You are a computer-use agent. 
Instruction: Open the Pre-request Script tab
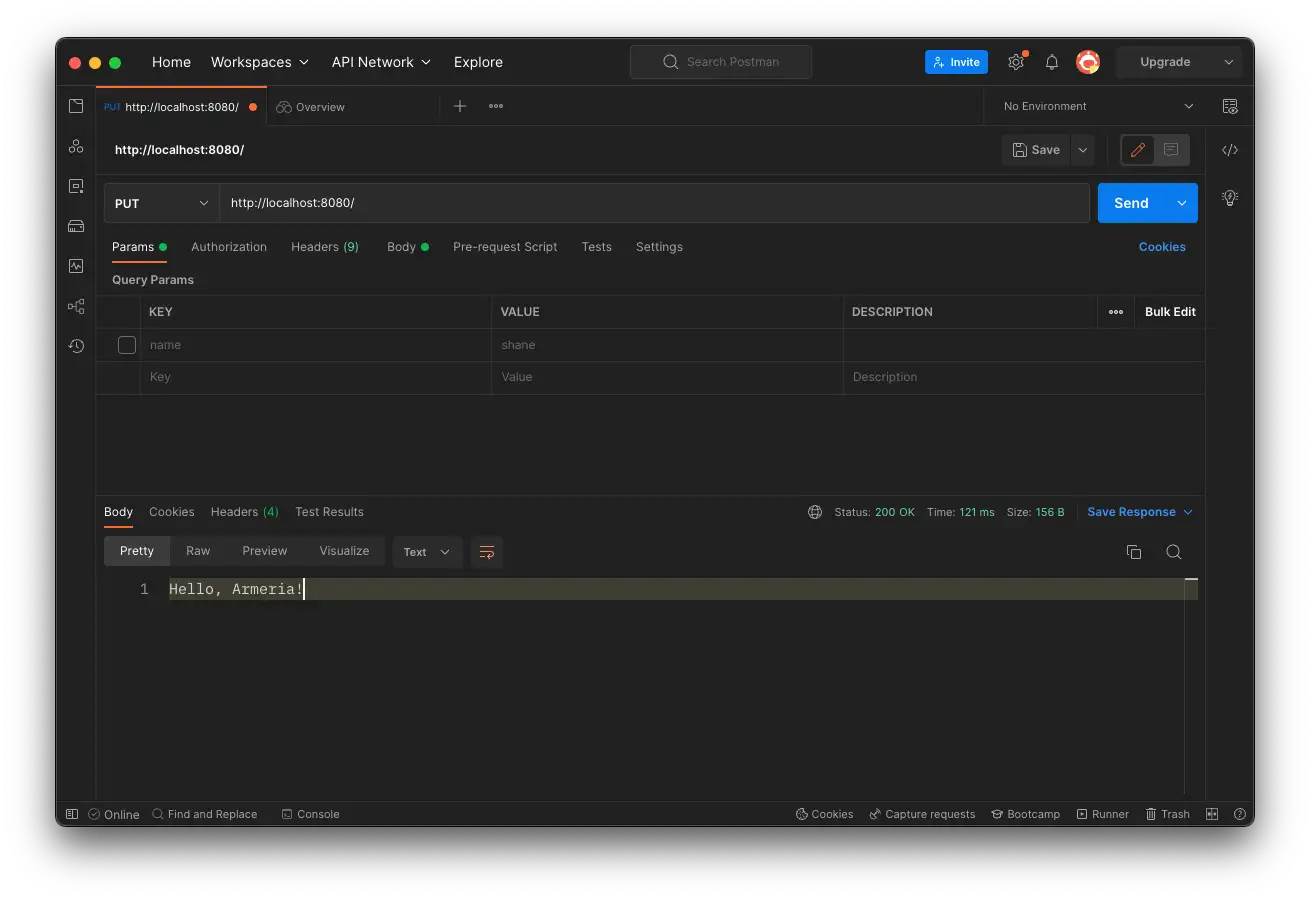pos(505,247)
